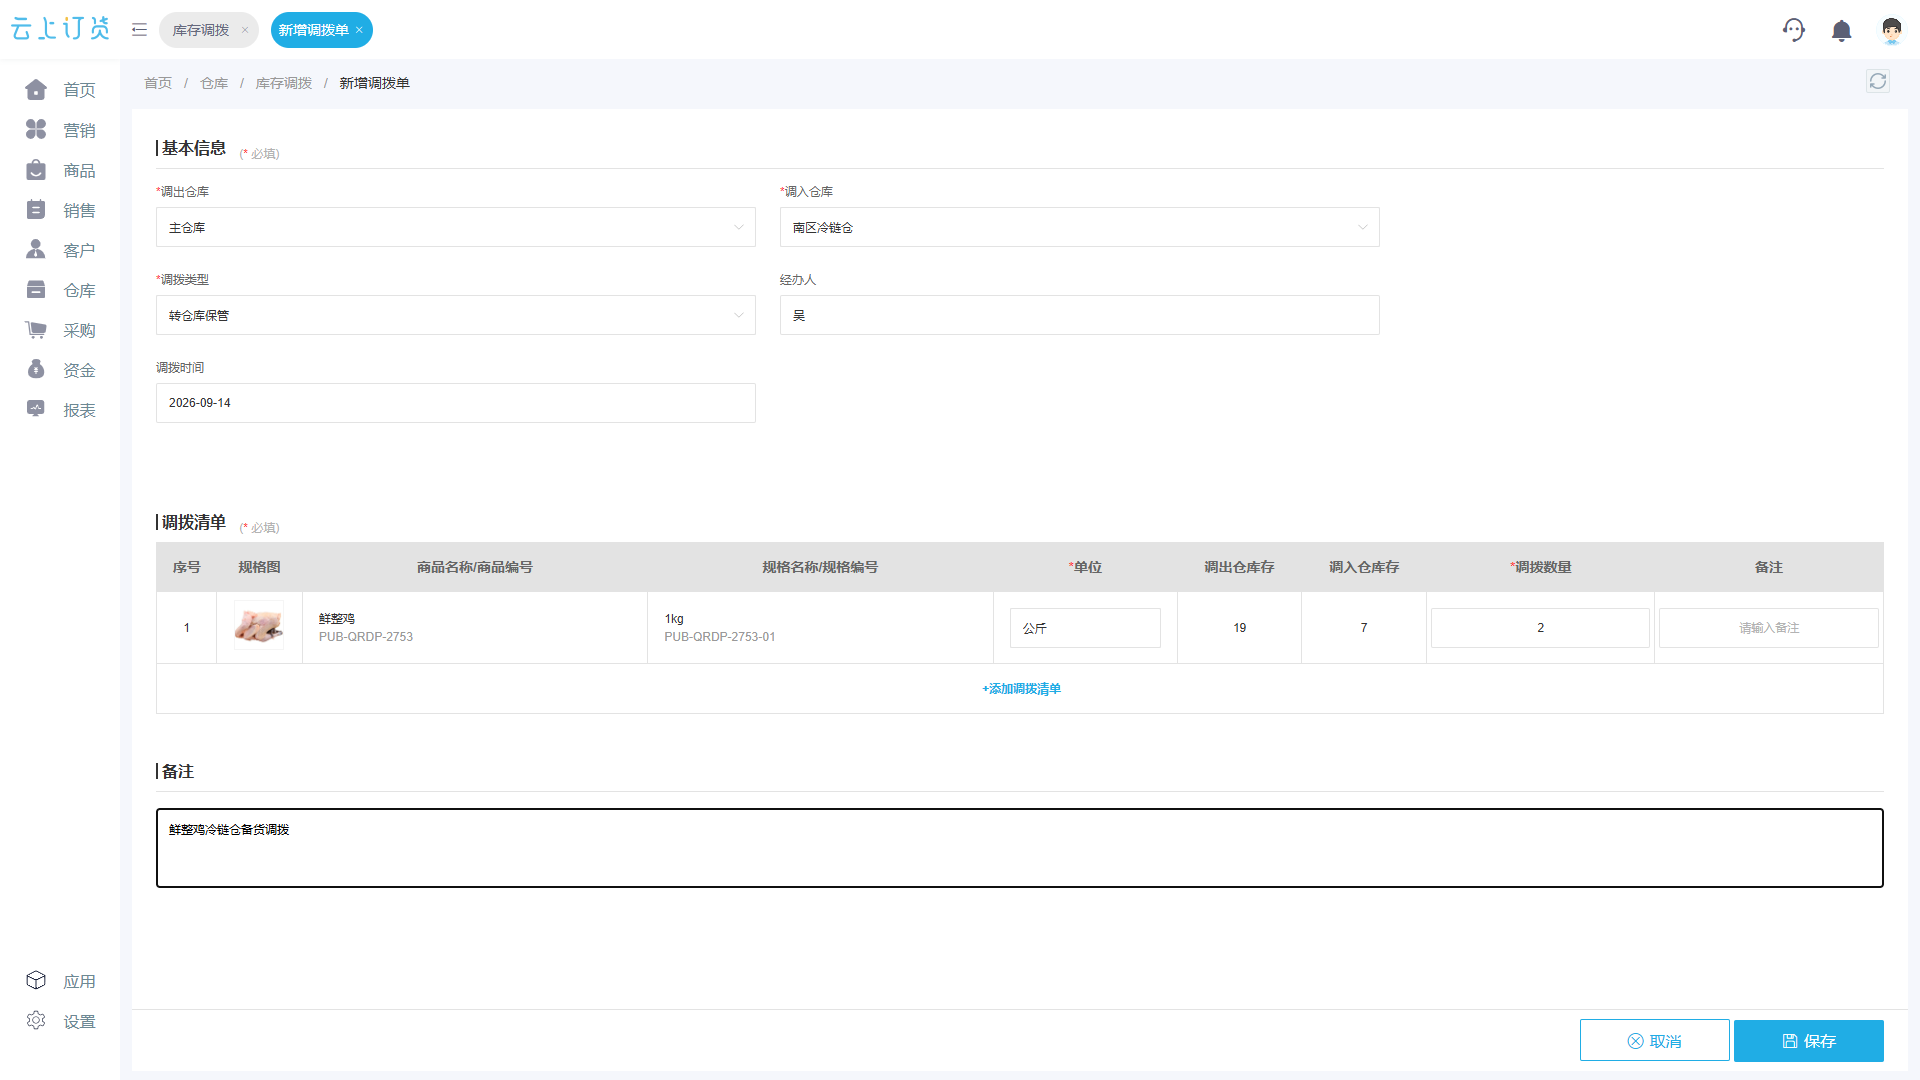Screen dimensions: 1920x1080
Task: Open the 调入仓库 dropdown showing 南区冷链仓
Action: [x=1080, y=227]
